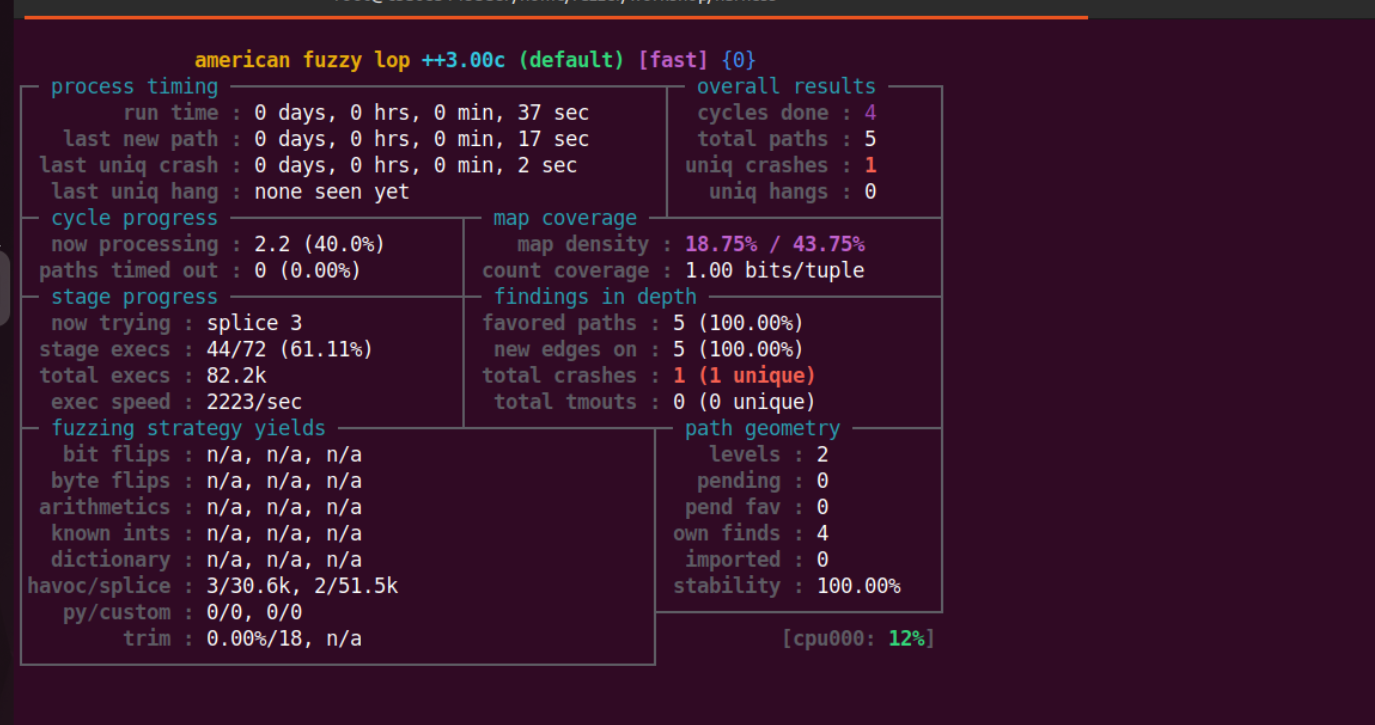This screenshot has width=1375, height=725.
Task: Click the total execs 82.2k value
Action: click(x=236, y=376)
